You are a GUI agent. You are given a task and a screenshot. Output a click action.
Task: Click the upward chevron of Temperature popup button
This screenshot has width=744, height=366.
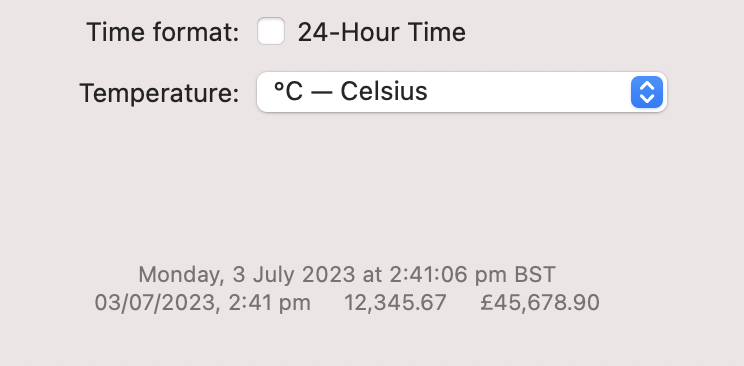click(647, 86)
